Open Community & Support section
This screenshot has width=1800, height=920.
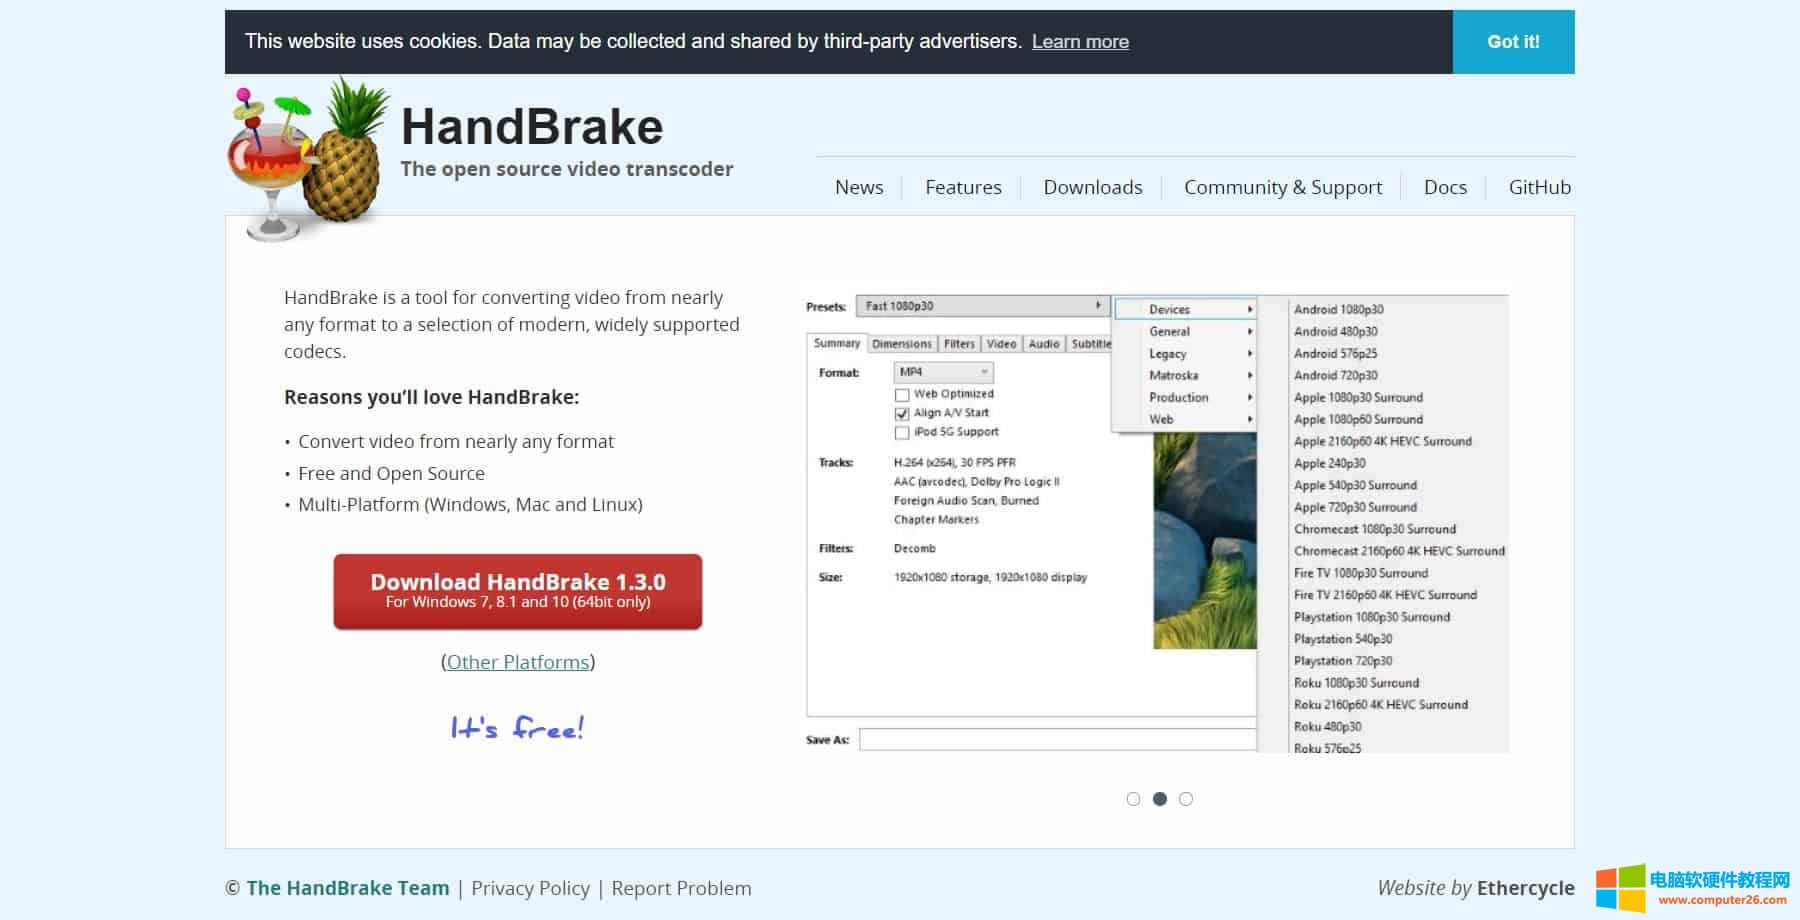(1283, 187)
